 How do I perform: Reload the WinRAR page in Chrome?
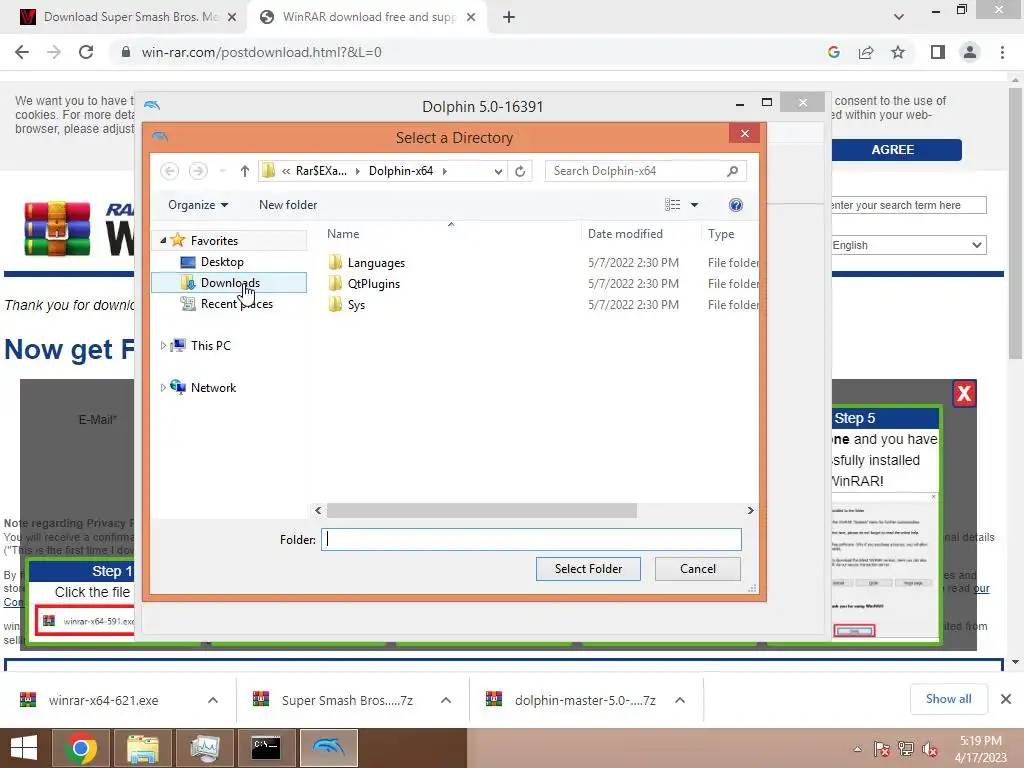point(86,52)
